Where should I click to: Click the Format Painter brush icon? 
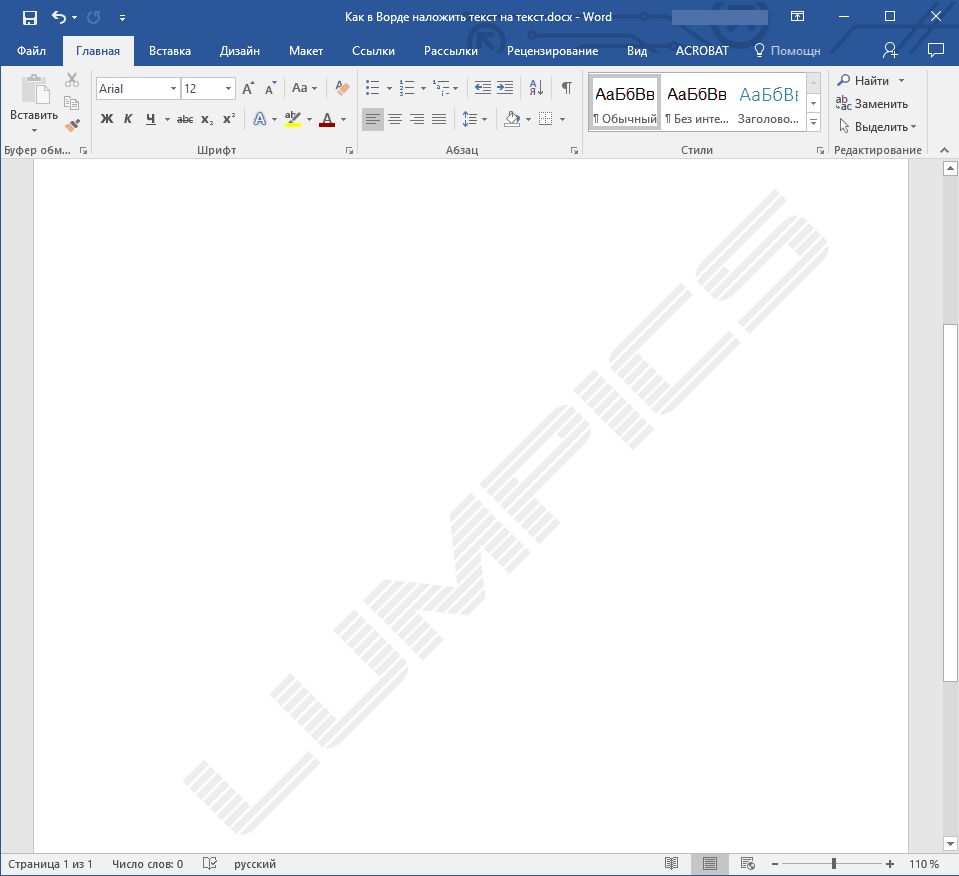click(x=72, y=125)
